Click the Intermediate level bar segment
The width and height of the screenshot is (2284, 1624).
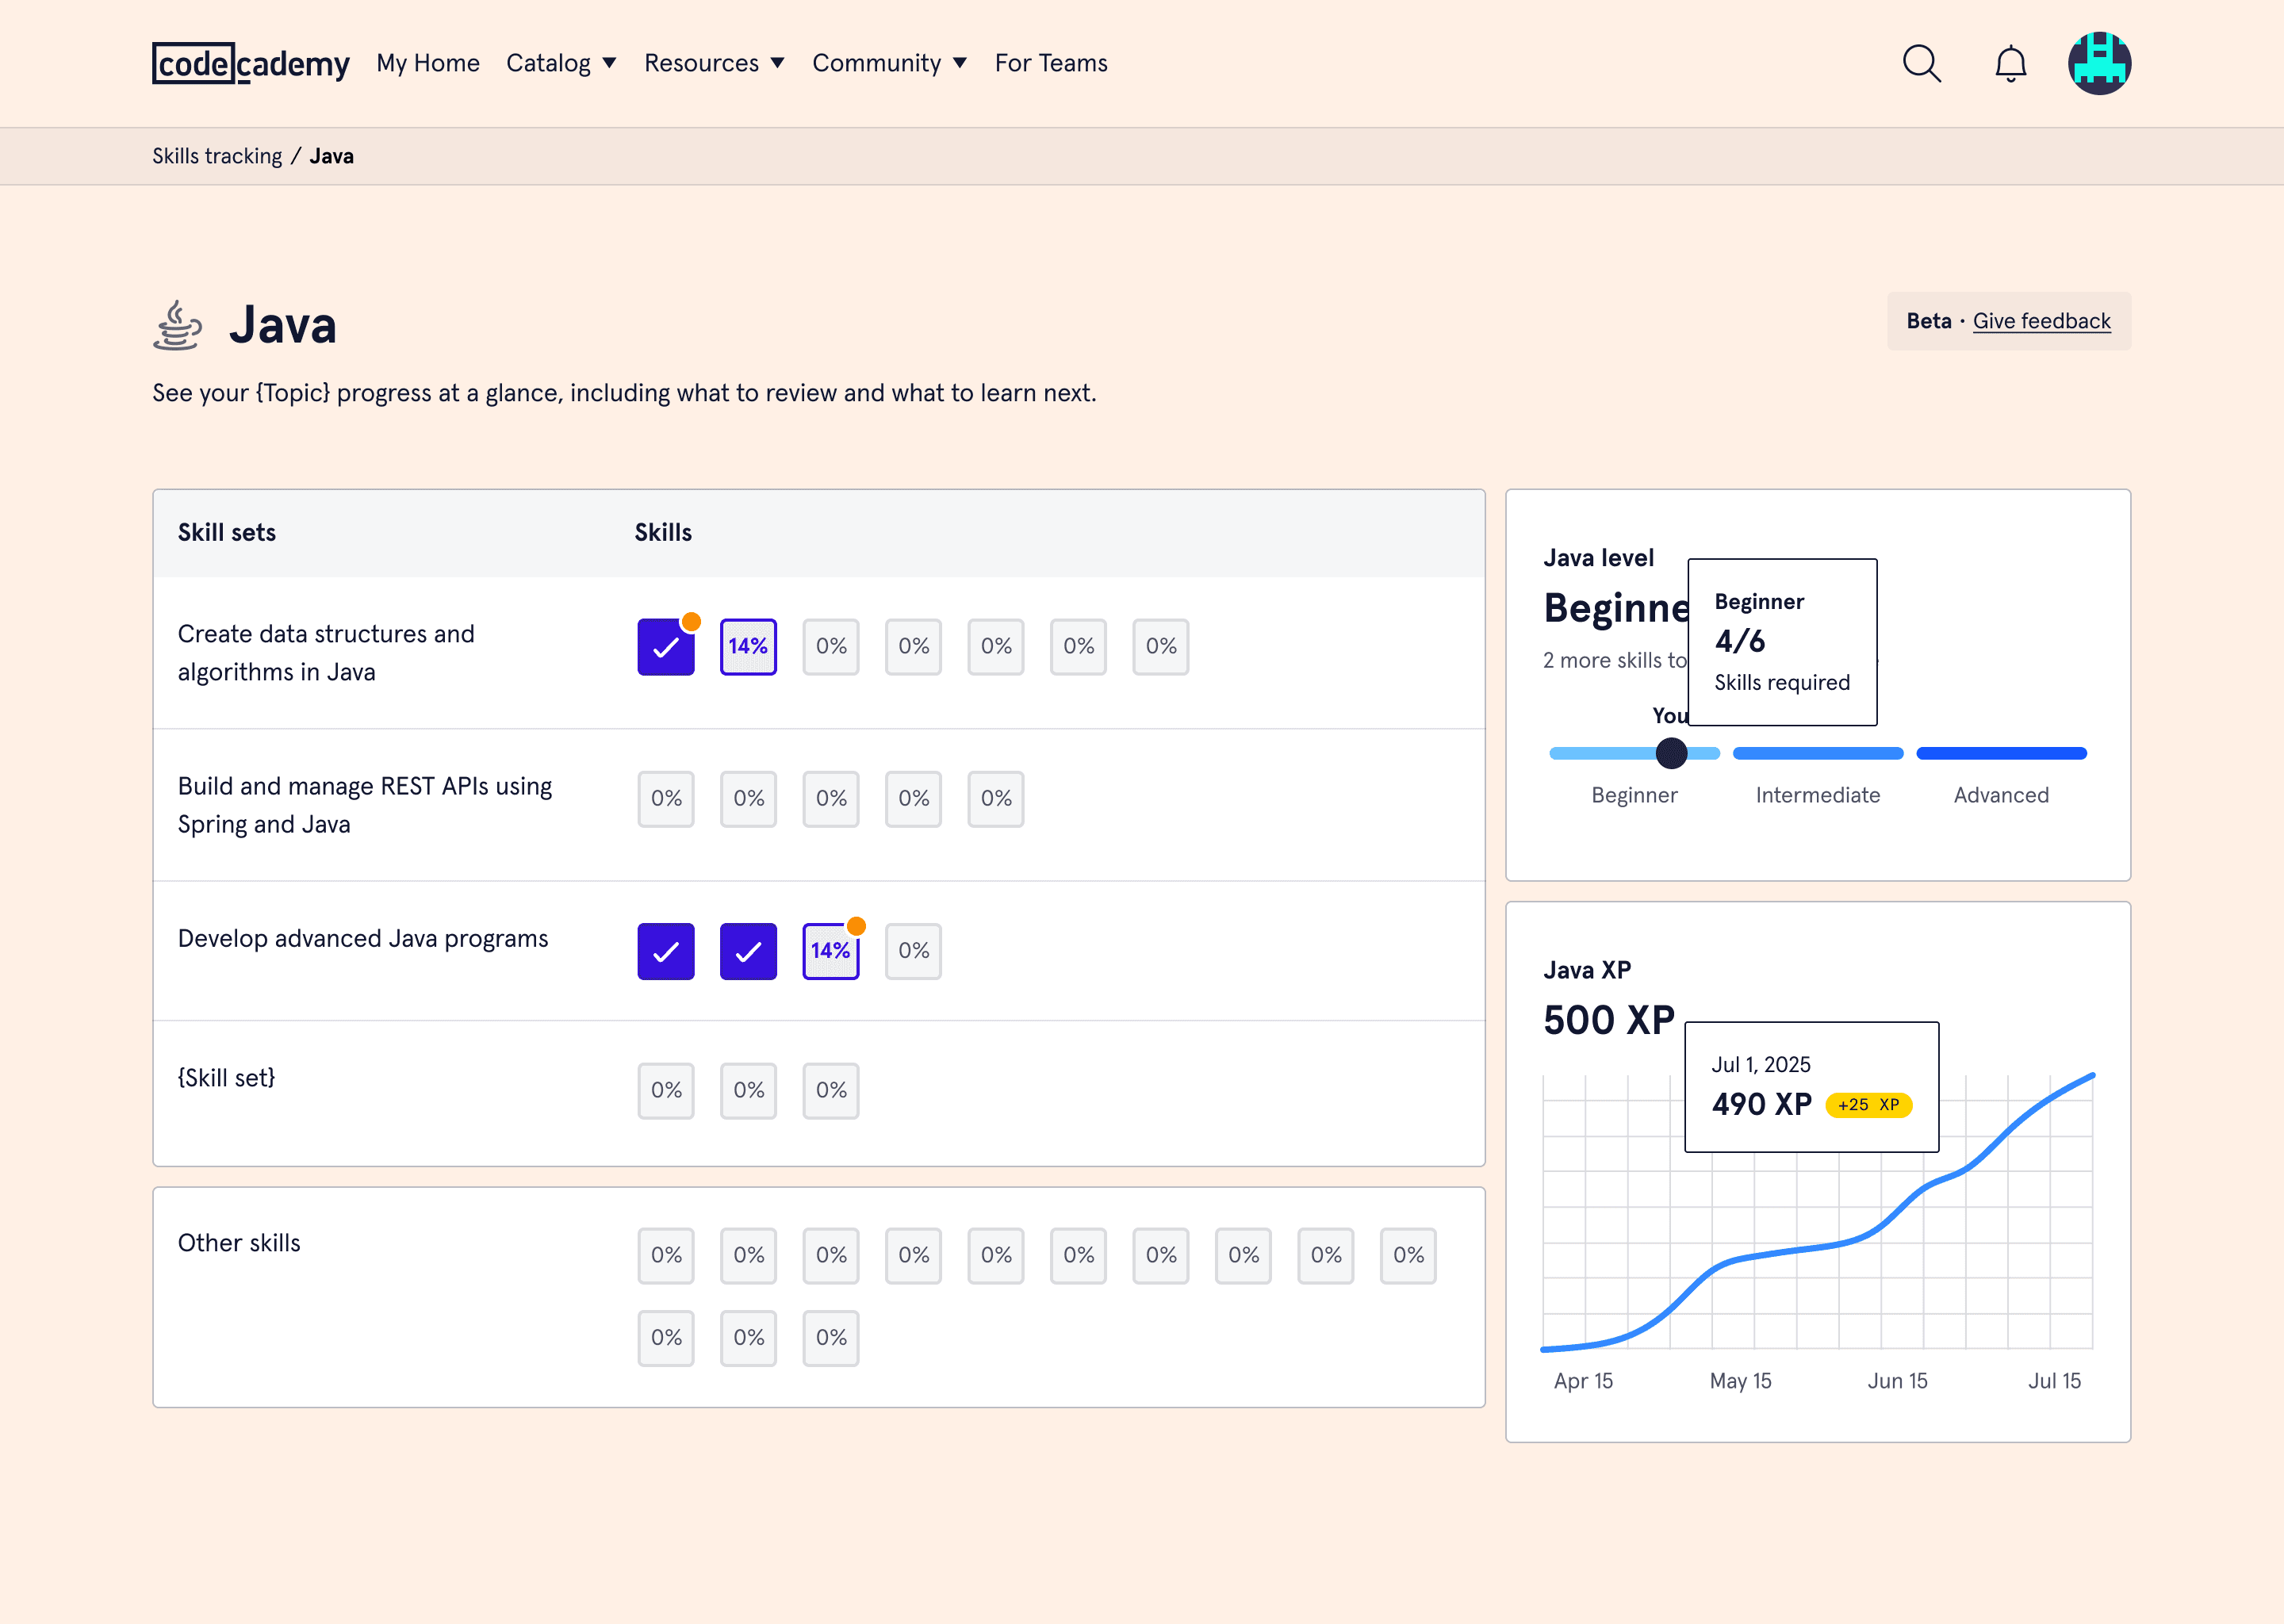pos(1817,753)
